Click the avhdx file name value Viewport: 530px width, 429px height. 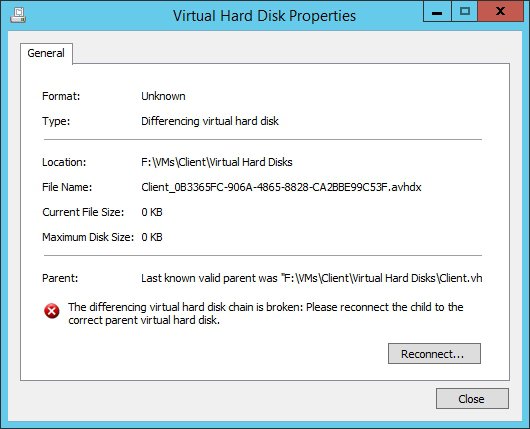(281, 187)
